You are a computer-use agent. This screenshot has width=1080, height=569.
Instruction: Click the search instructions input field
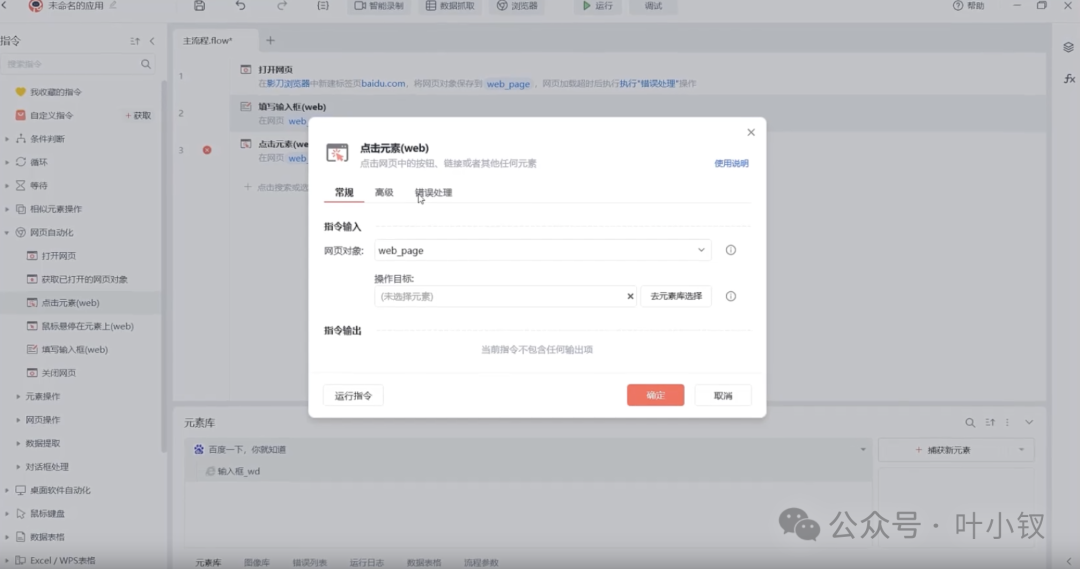tap(77, 64)
